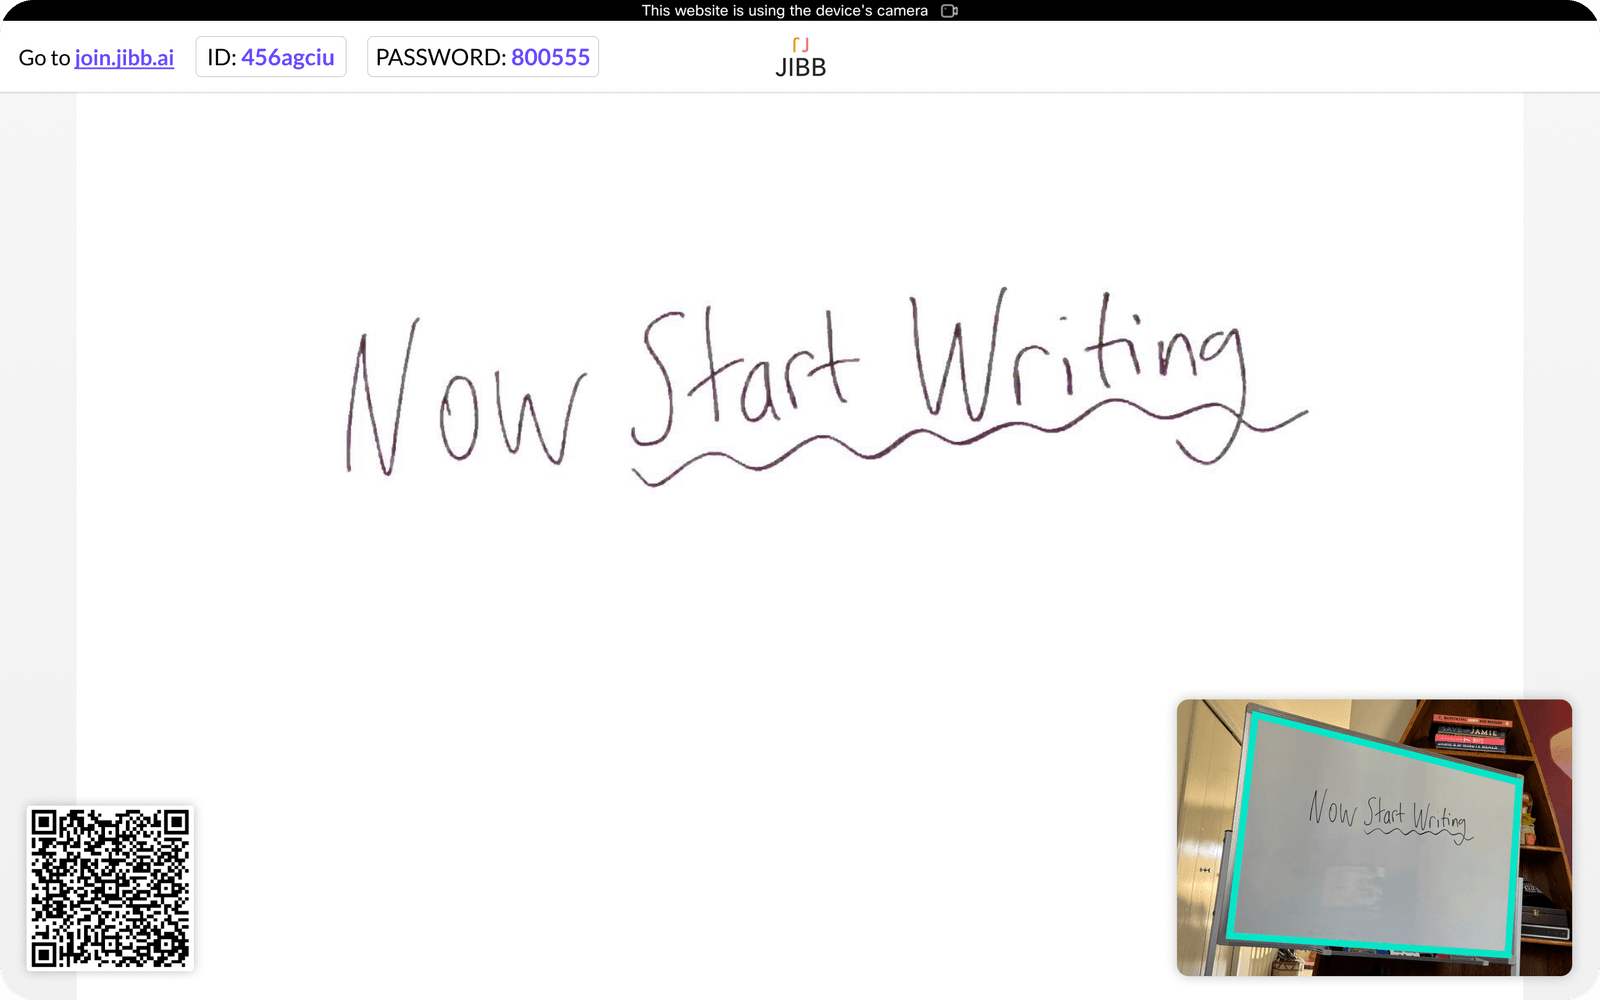Open the join.jibb.ai link
1600x1000 pixels.
[x=124, y=58]
